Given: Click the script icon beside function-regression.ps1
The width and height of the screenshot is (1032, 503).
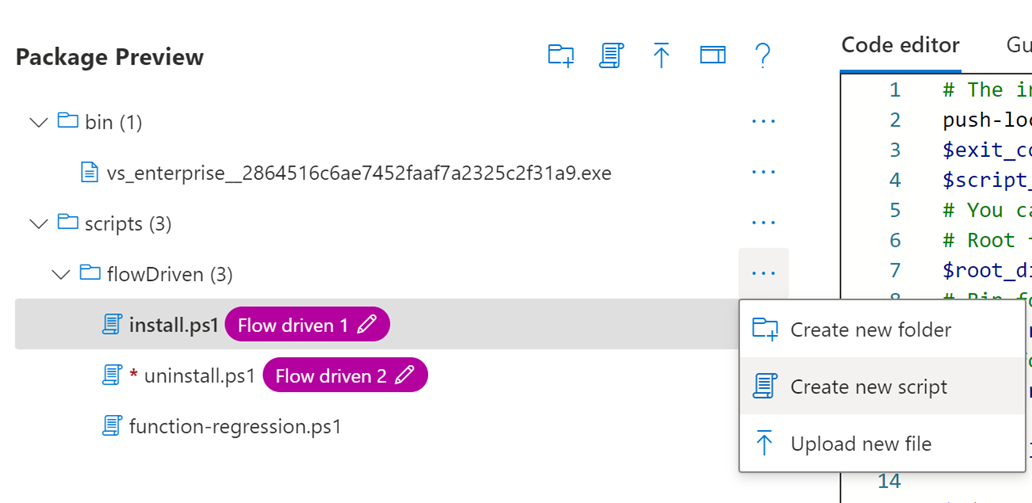Looking at the screenshot, I should click(113, 426).
